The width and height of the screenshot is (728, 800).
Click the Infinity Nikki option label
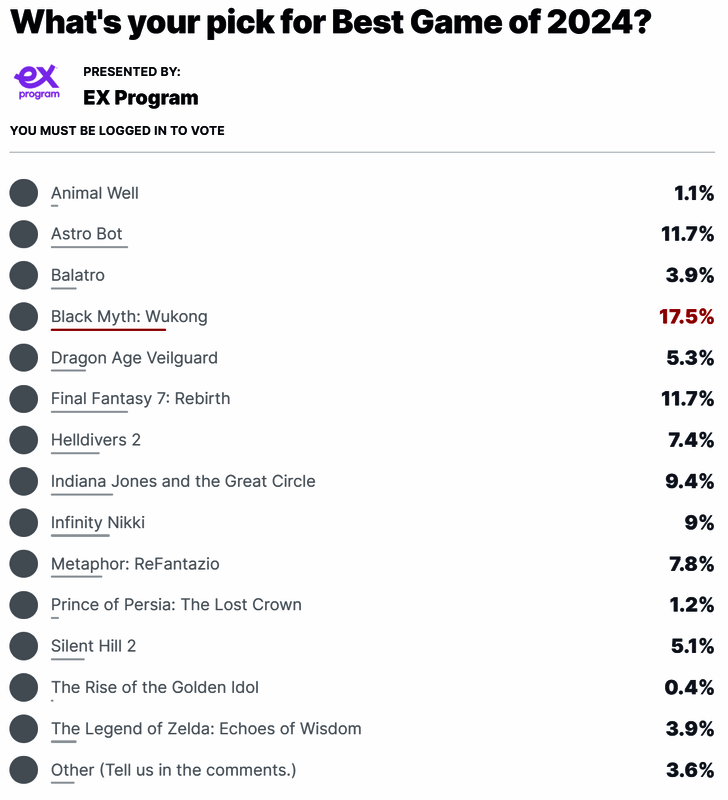[98, 522]
